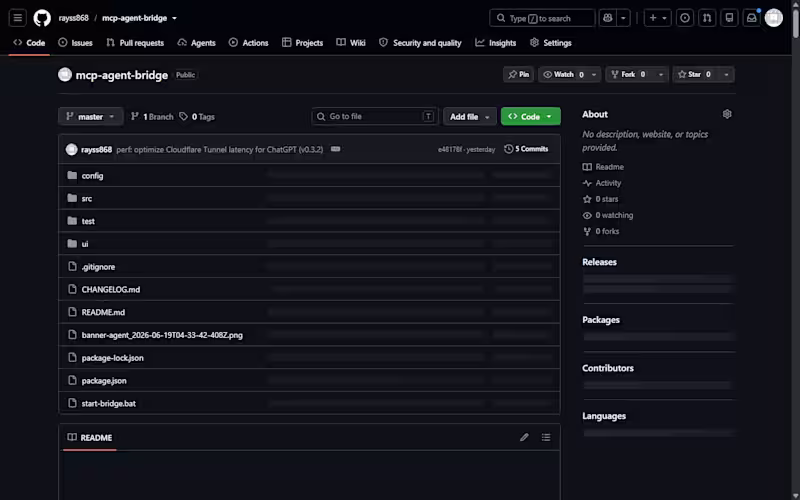Image resolution: width=800 pixels, height=500 pixels.
Task: Click the repository owner avatar beside title
Action: coord(65,74)
